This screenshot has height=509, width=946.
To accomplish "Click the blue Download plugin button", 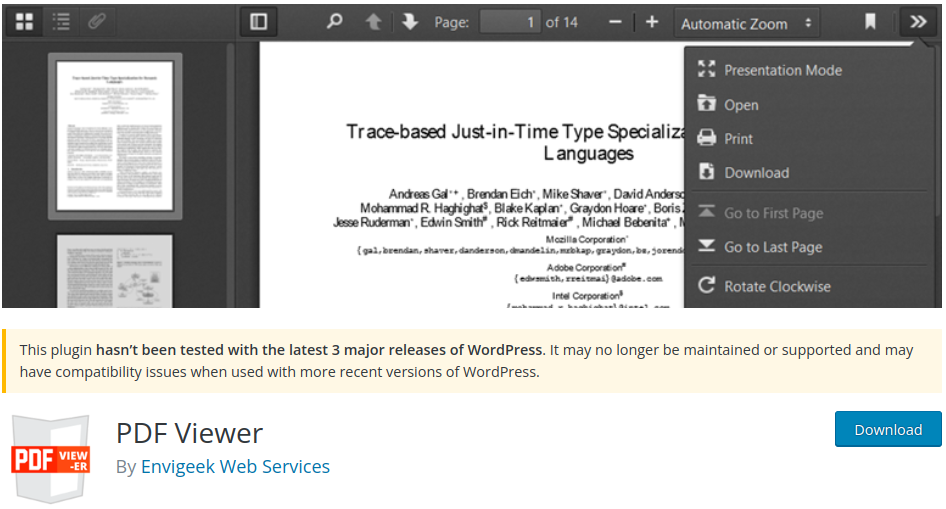I will 888,429.
